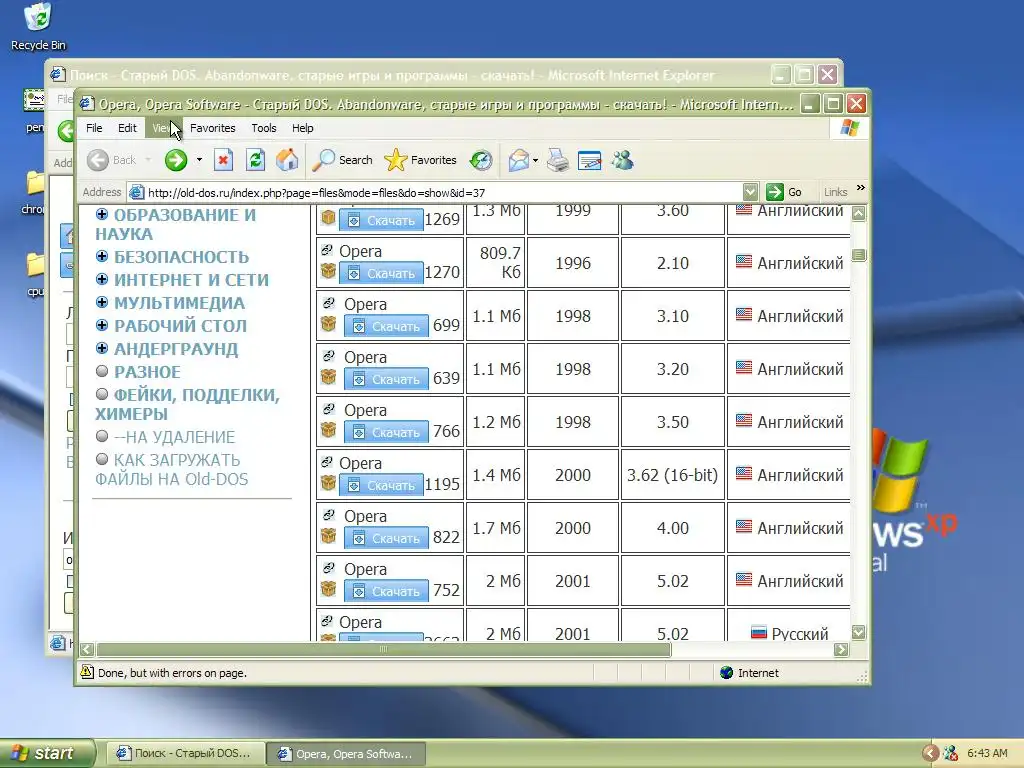Click the horizontal scrollbar right arrow
1024x768 pixels.
click(x=841, y=649)
